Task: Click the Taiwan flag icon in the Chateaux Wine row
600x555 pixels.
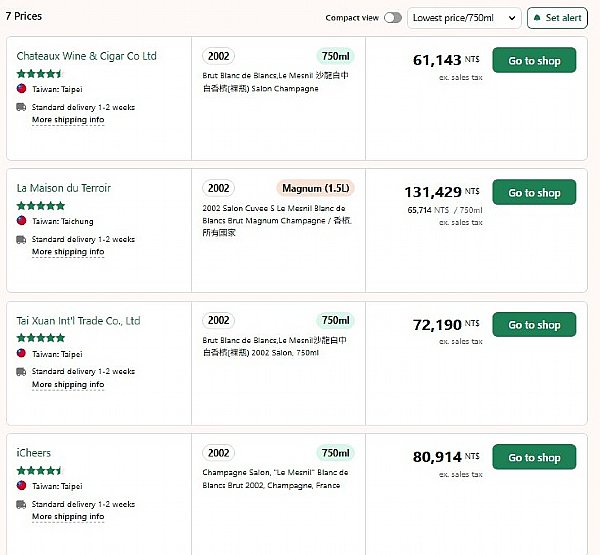Action: [x=21, y=88]
